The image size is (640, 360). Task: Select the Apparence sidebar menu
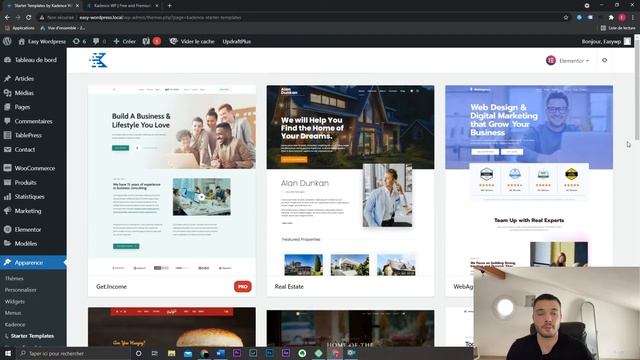tap(33, 262)
